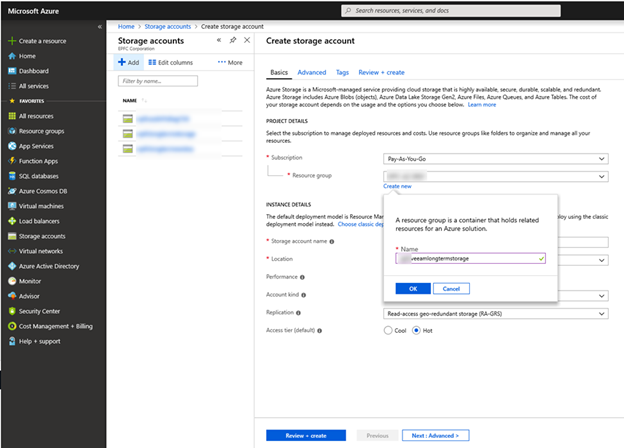Select the first storage account row
The height and width of the screenshot is (448, 624).
point(180,119)
